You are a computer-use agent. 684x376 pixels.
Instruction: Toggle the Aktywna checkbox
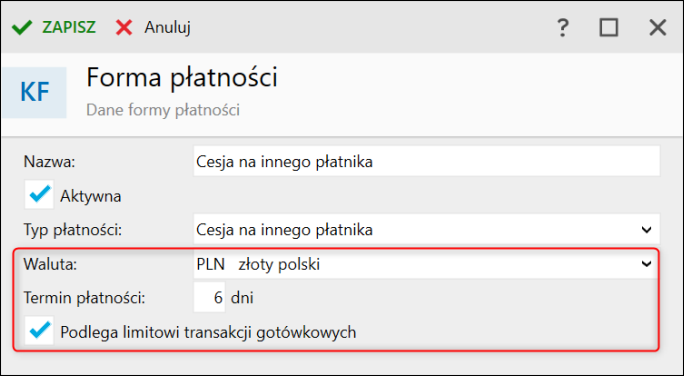click(x=39, y=195)
